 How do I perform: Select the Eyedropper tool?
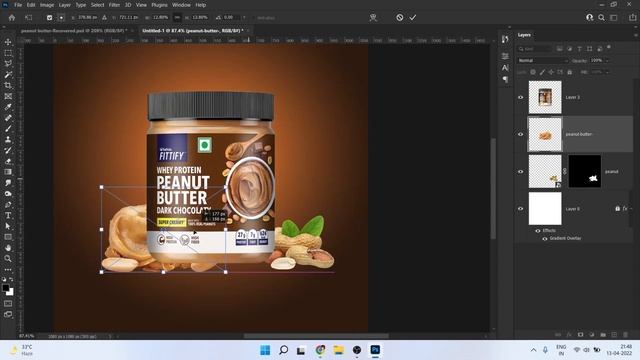pos(8,107)
